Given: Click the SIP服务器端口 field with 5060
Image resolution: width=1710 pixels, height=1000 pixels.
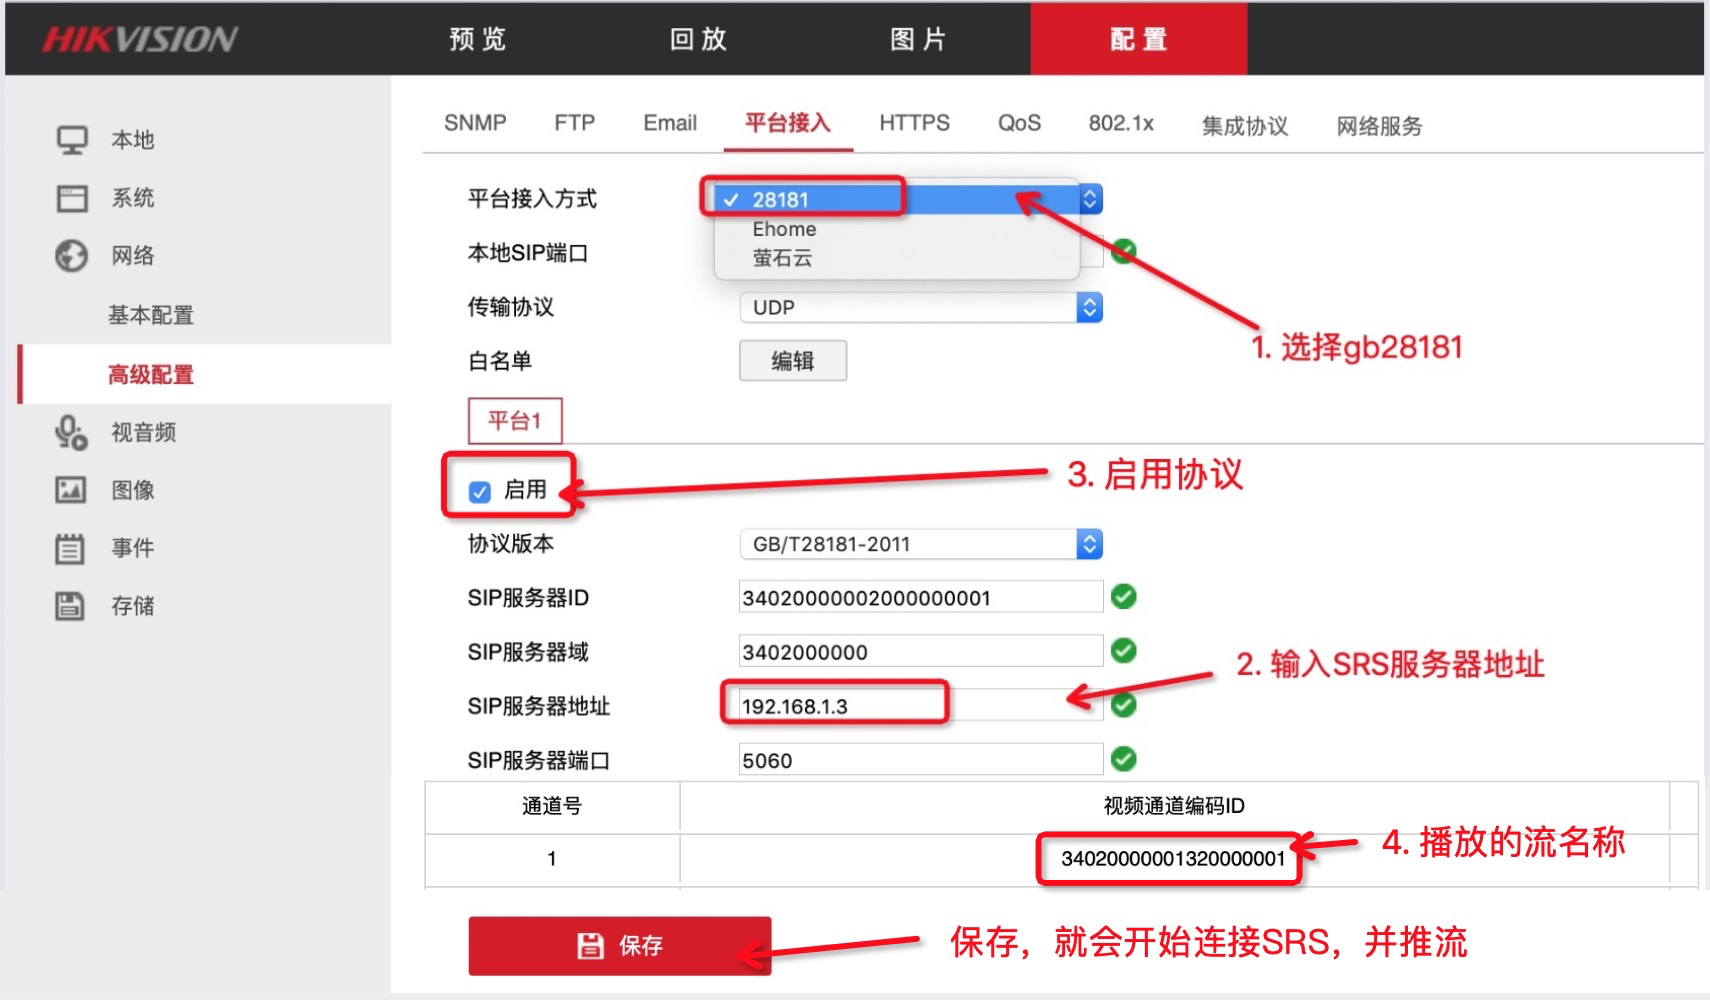Looking at the screenshot, I should coord(921,760).
